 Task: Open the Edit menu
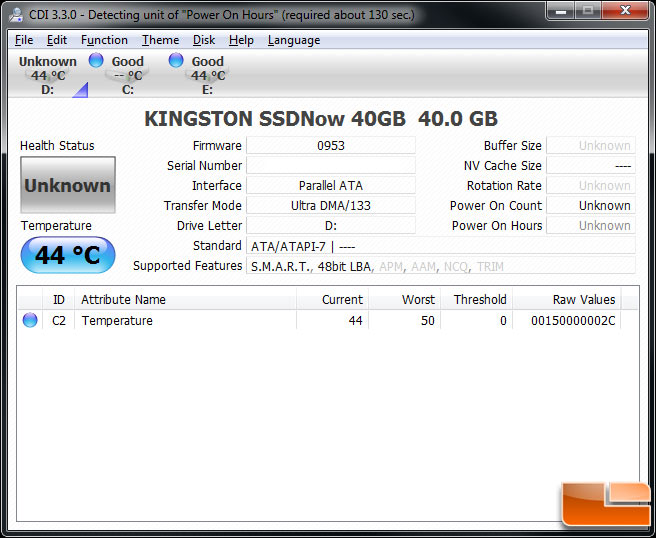57,40
